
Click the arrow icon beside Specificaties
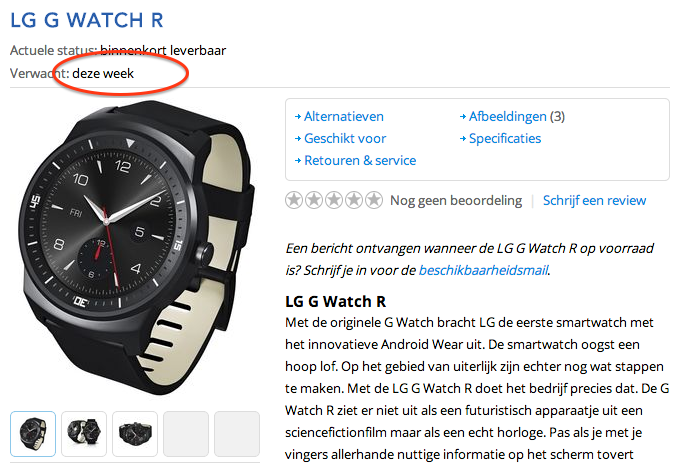[x=463, y=139]
